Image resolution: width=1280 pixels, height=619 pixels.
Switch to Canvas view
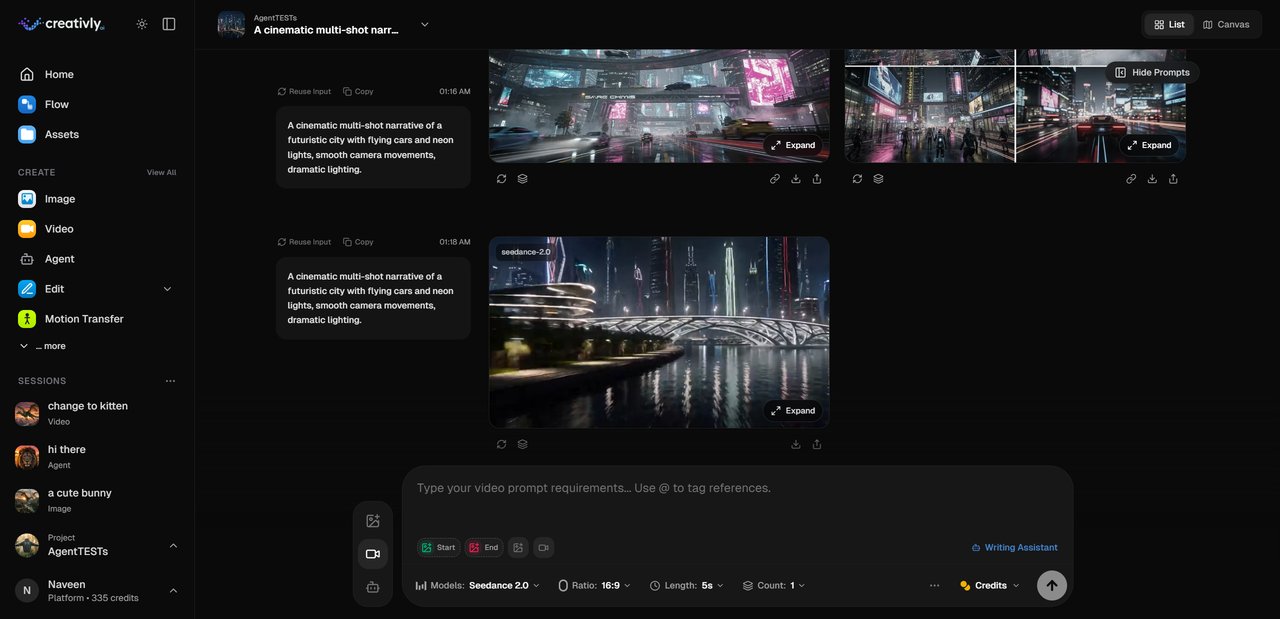coord(1226,24)
